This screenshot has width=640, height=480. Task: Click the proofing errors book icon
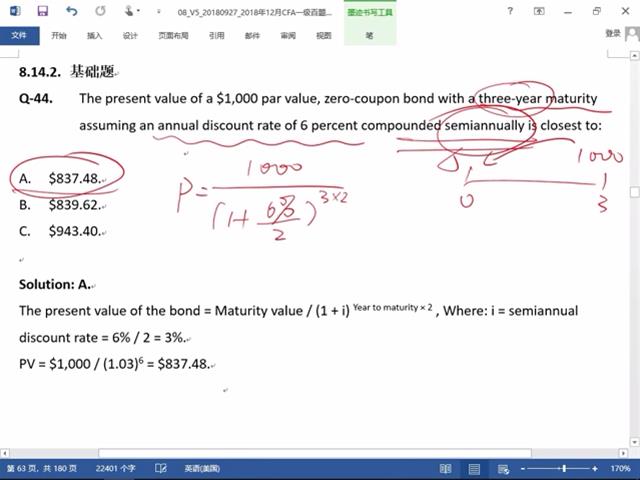pos(161,469)
